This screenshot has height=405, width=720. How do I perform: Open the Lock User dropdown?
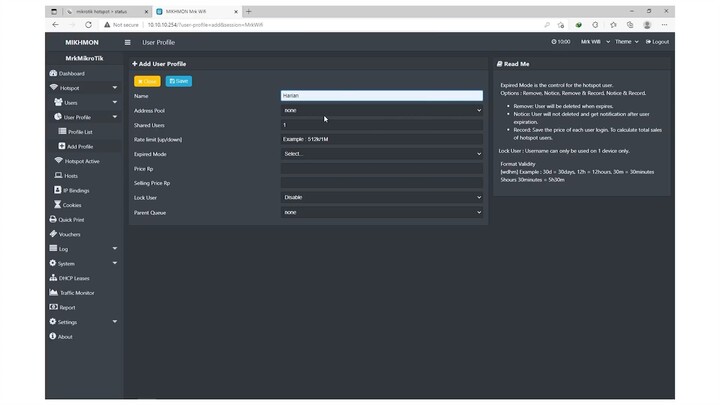(382, 197)
